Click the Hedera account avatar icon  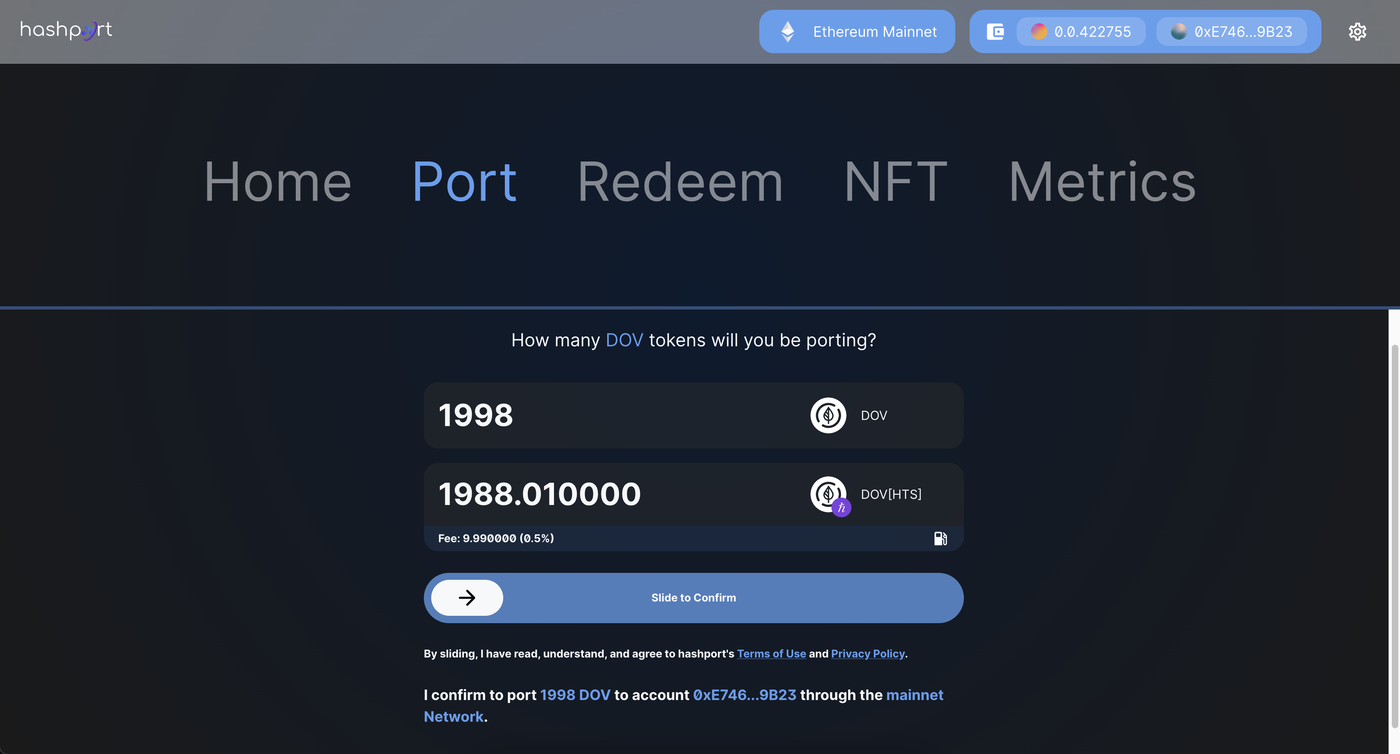(x=1039, y=32)
